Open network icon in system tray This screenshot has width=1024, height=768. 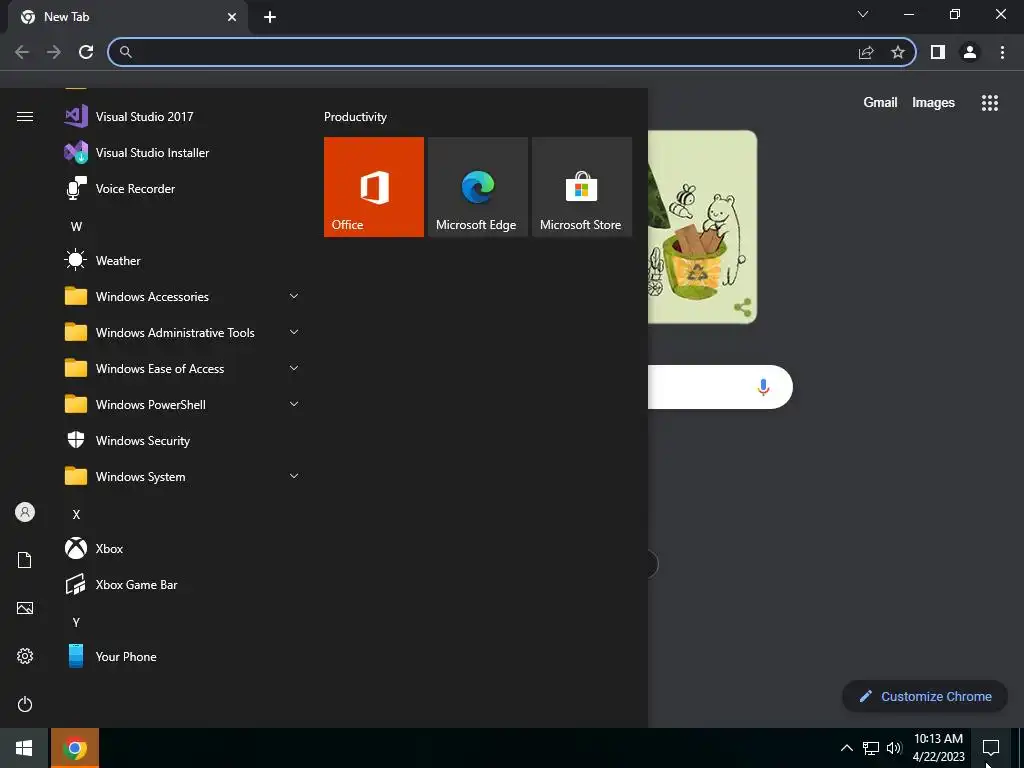coord(871,748)
